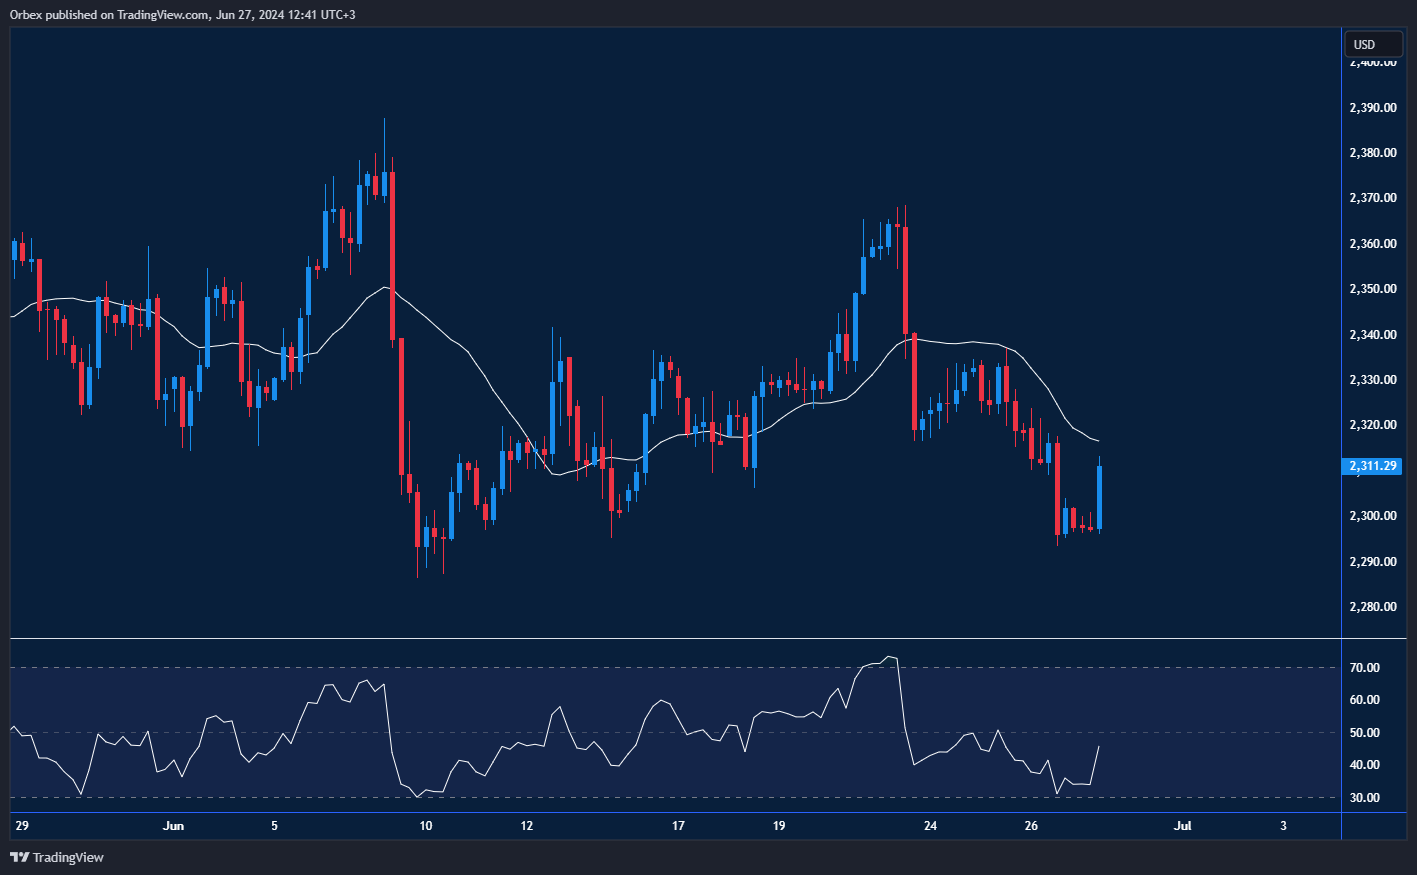Click the separator between price and RSI panes
The width and height of the screenshot is (1417, 875).
click(700, 638)
